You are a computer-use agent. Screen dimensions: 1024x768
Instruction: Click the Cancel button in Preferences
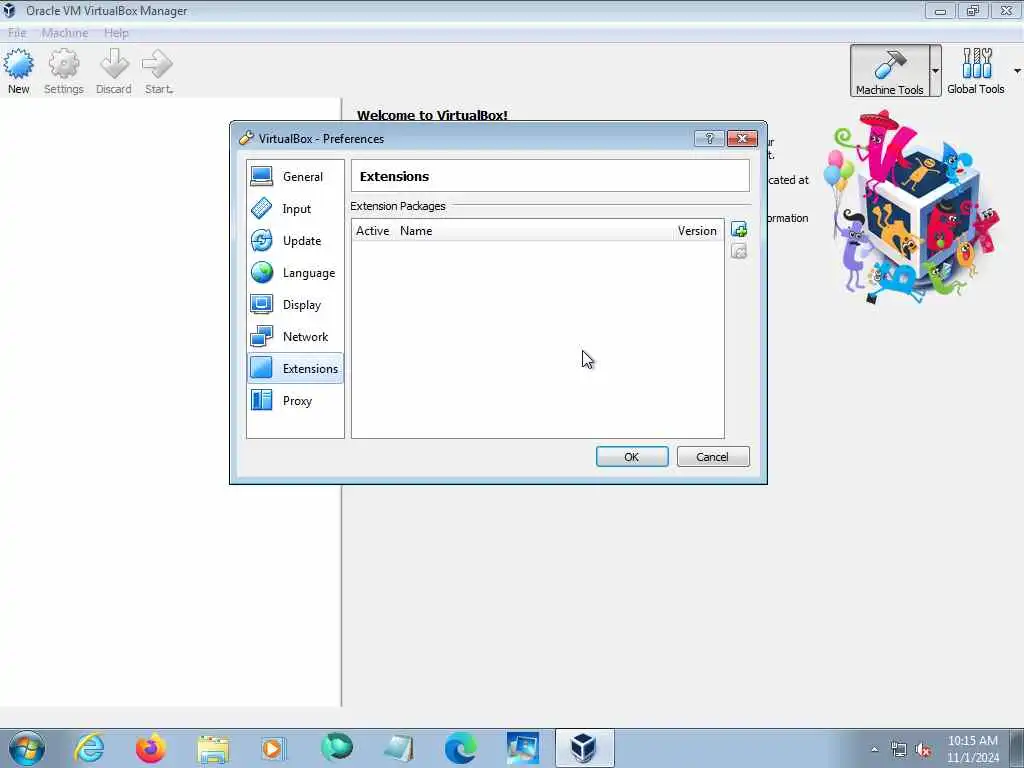click(713, 456)
